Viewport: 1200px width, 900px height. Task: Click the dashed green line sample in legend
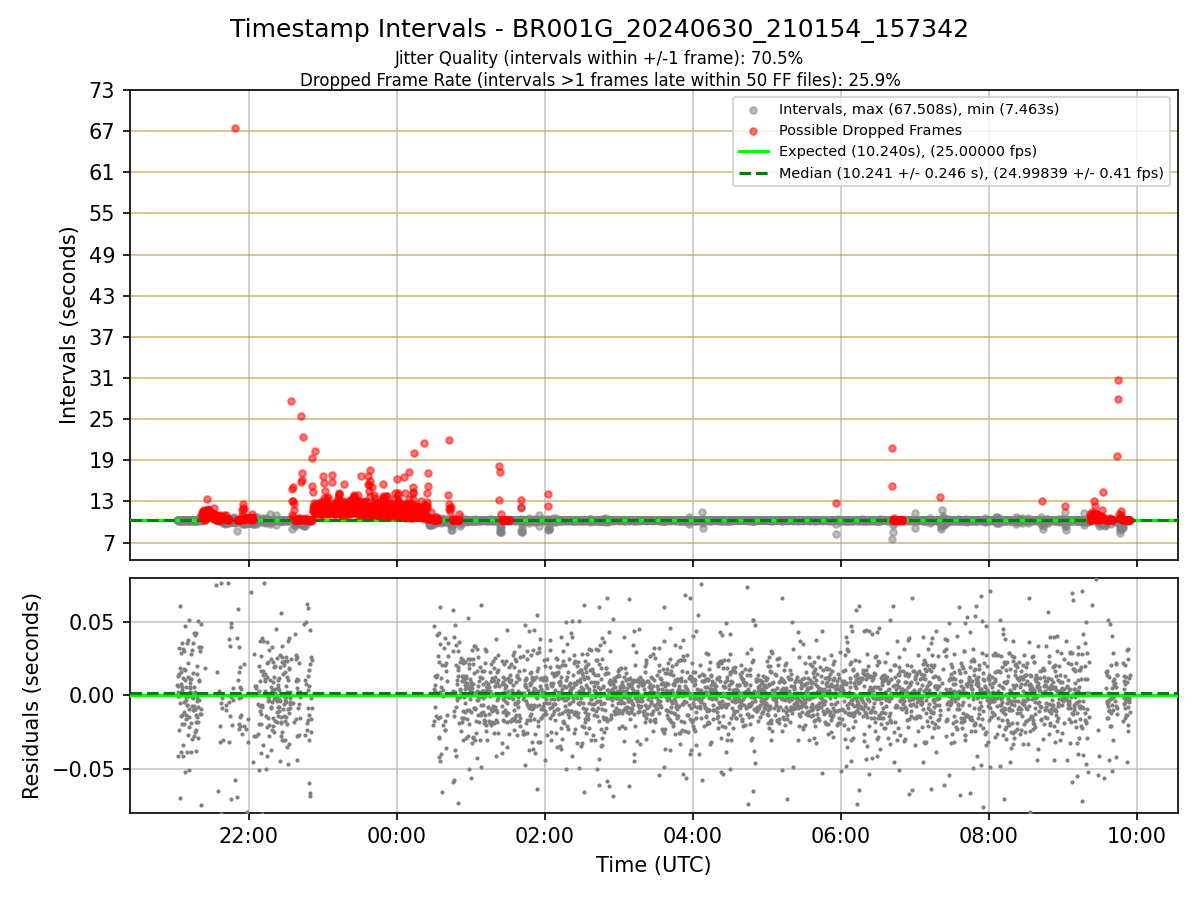(x=754, y=173)
